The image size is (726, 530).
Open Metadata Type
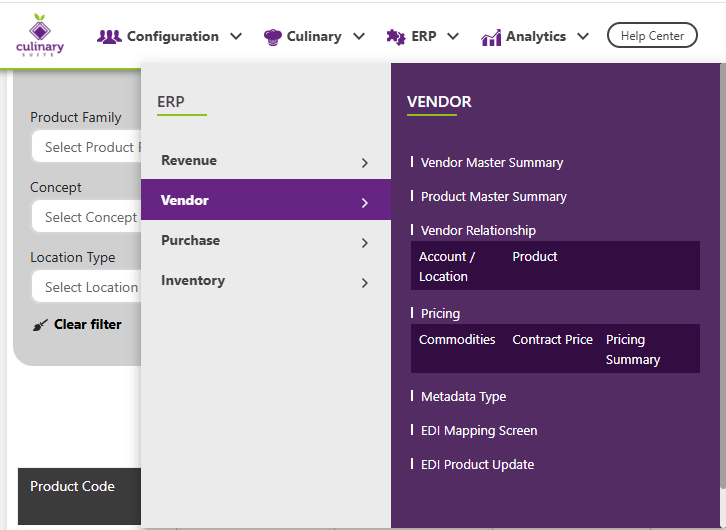coord(463,396)
